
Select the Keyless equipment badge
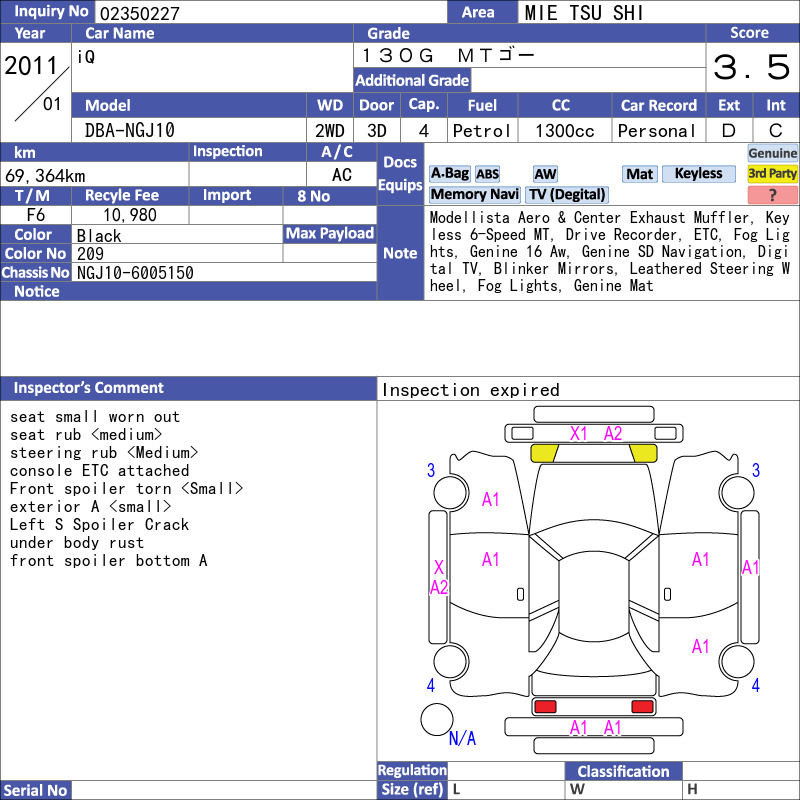(698, 173)
